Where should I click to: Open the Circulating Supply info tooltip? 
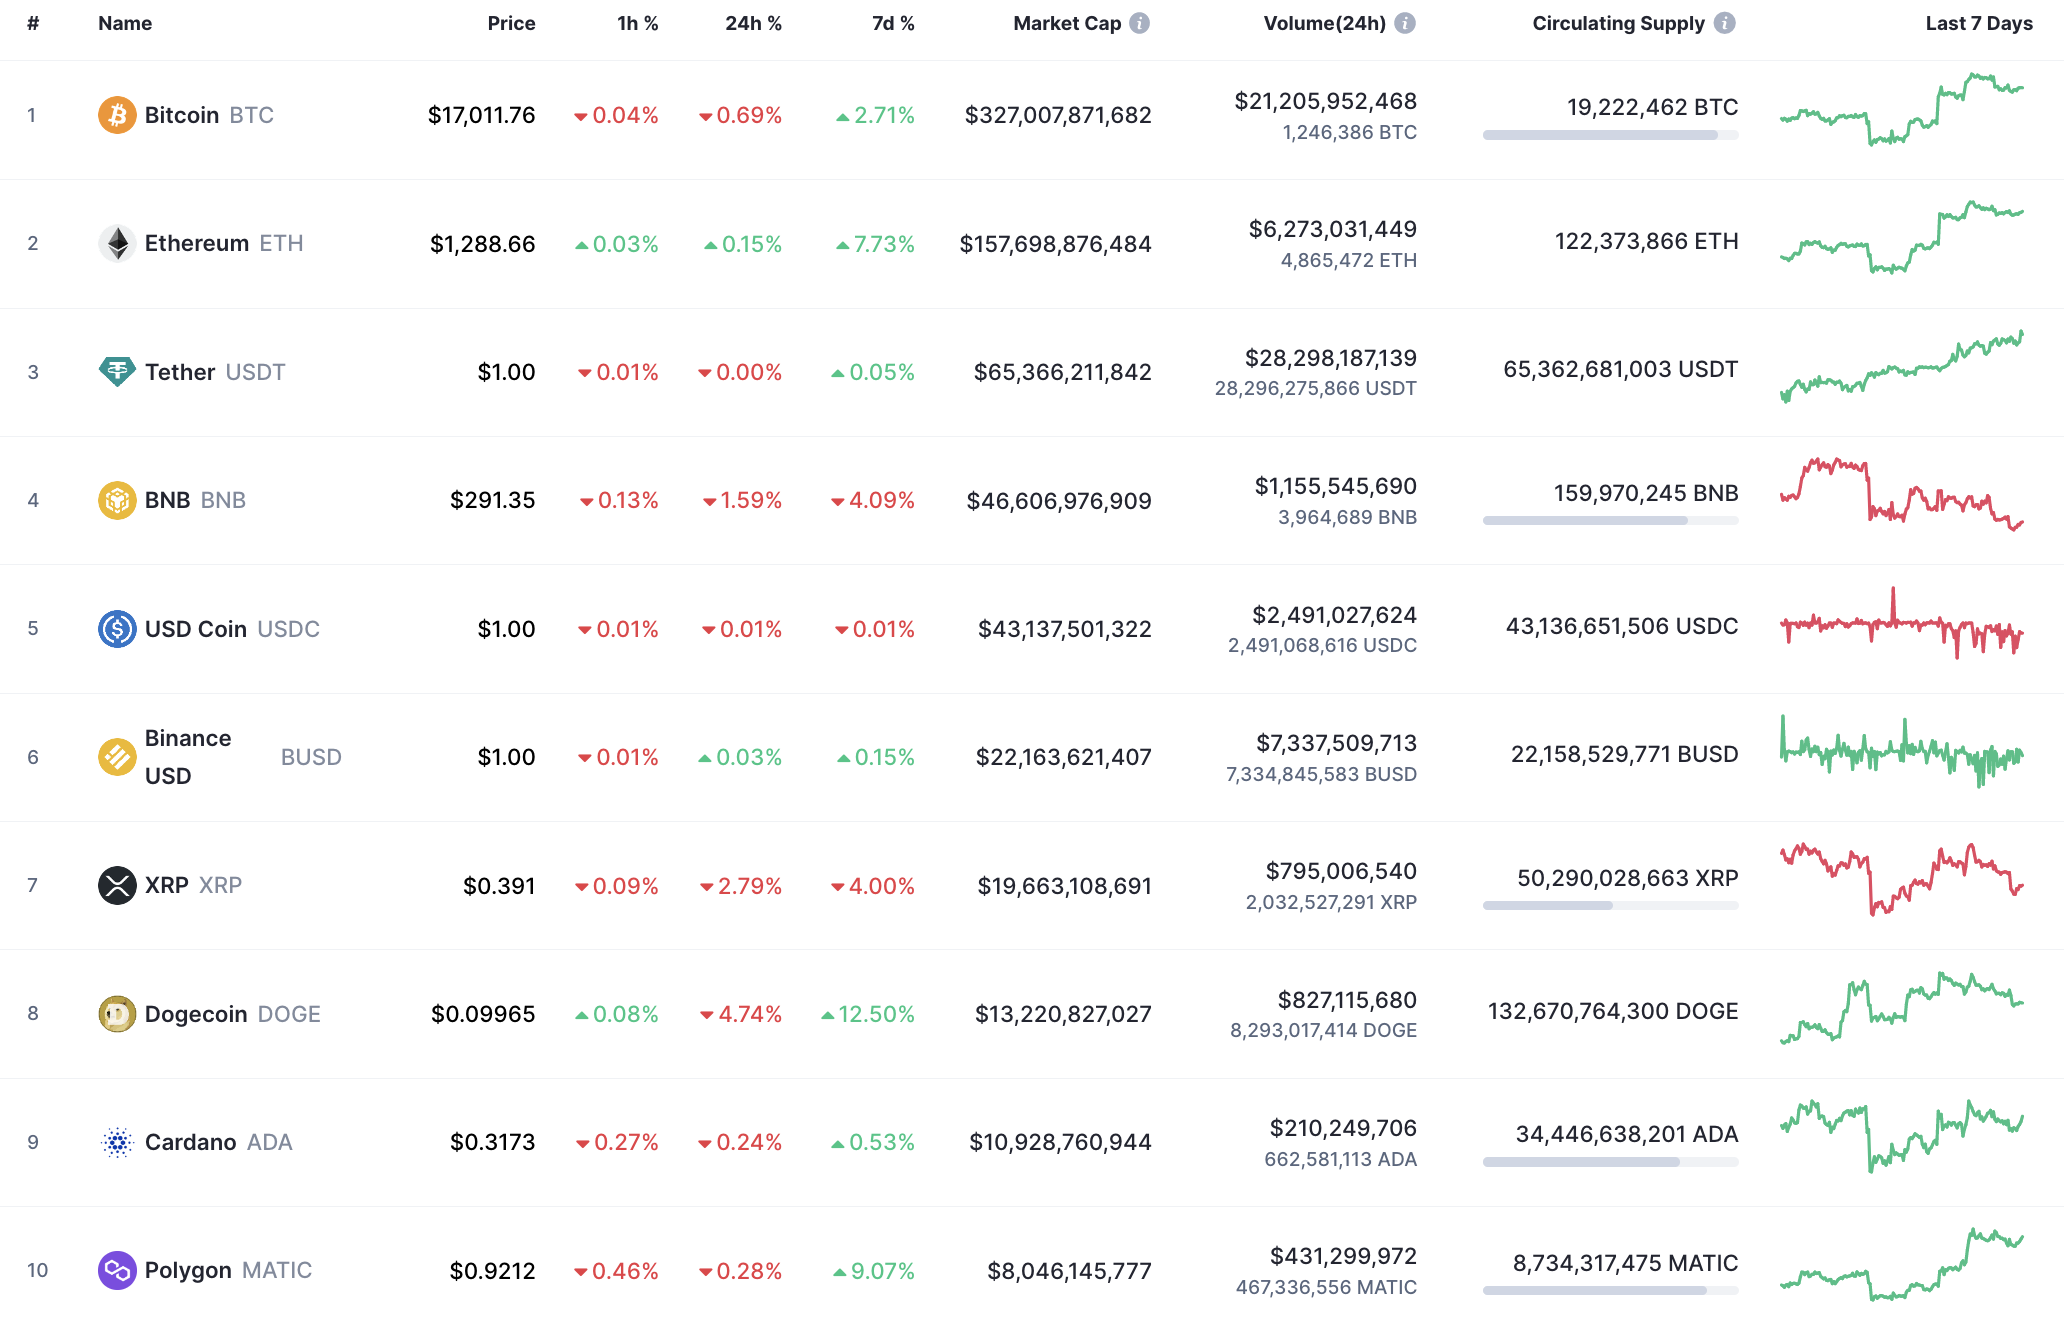(1725, 23)
